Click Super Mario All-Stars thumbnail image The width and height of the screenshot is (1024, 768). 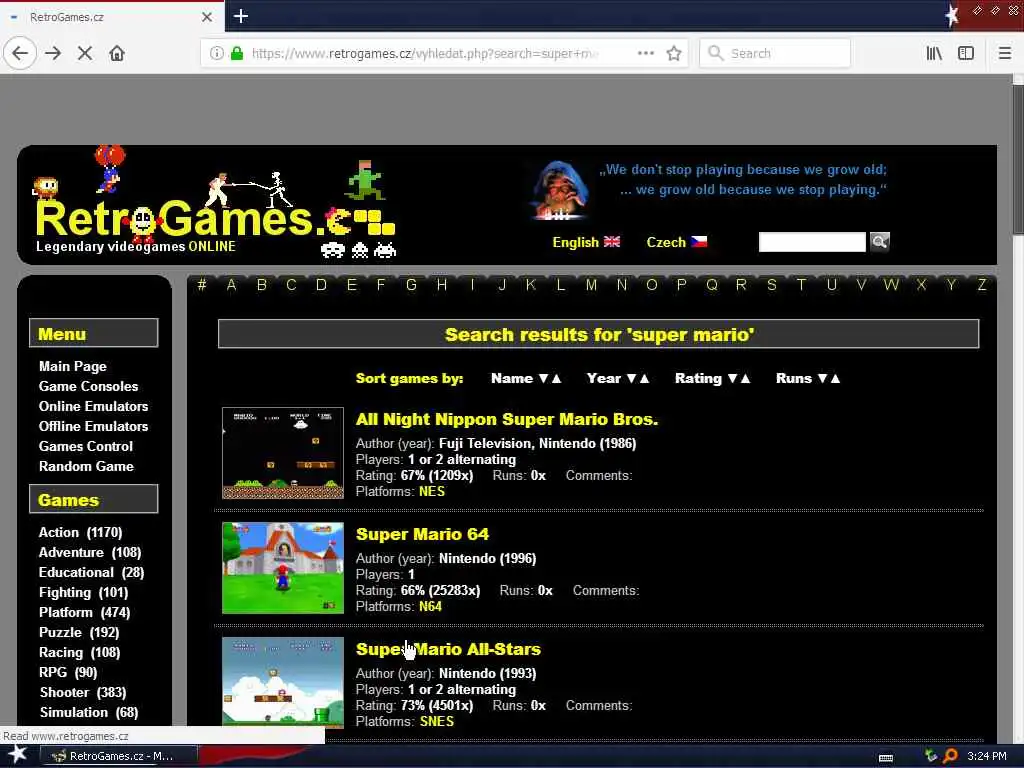[283, 682]
